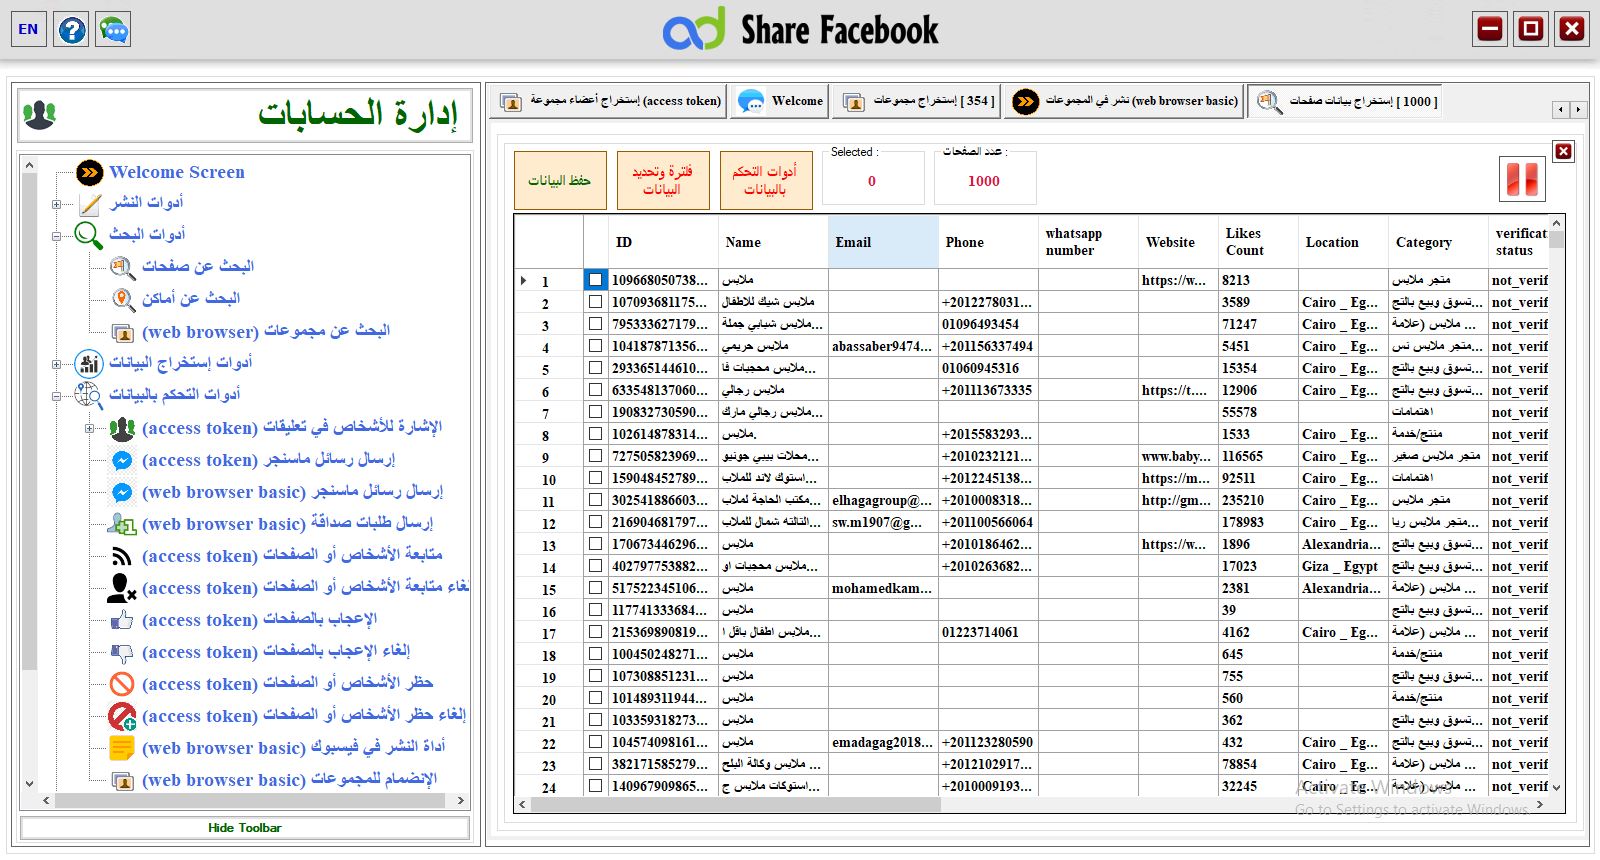Click thumbs-down icon beside الغاء الإعجاب بالصفحات
Image resolution: width=1600 pixels, height=860 pixels.
click(x=122, y=652)
